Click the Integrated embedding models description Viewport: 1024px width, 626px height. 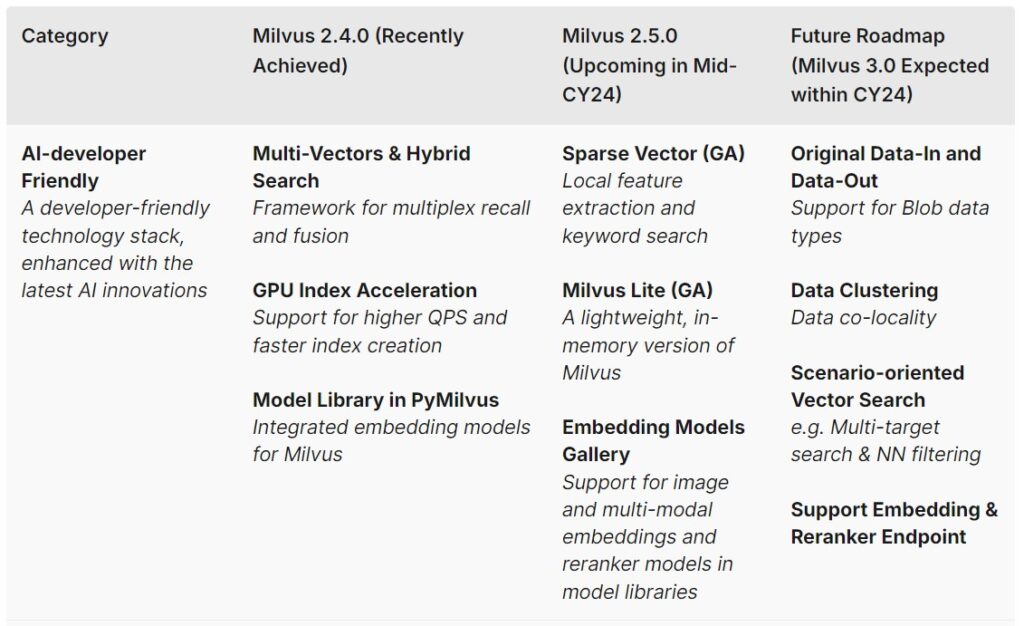(x=391, y=441)
